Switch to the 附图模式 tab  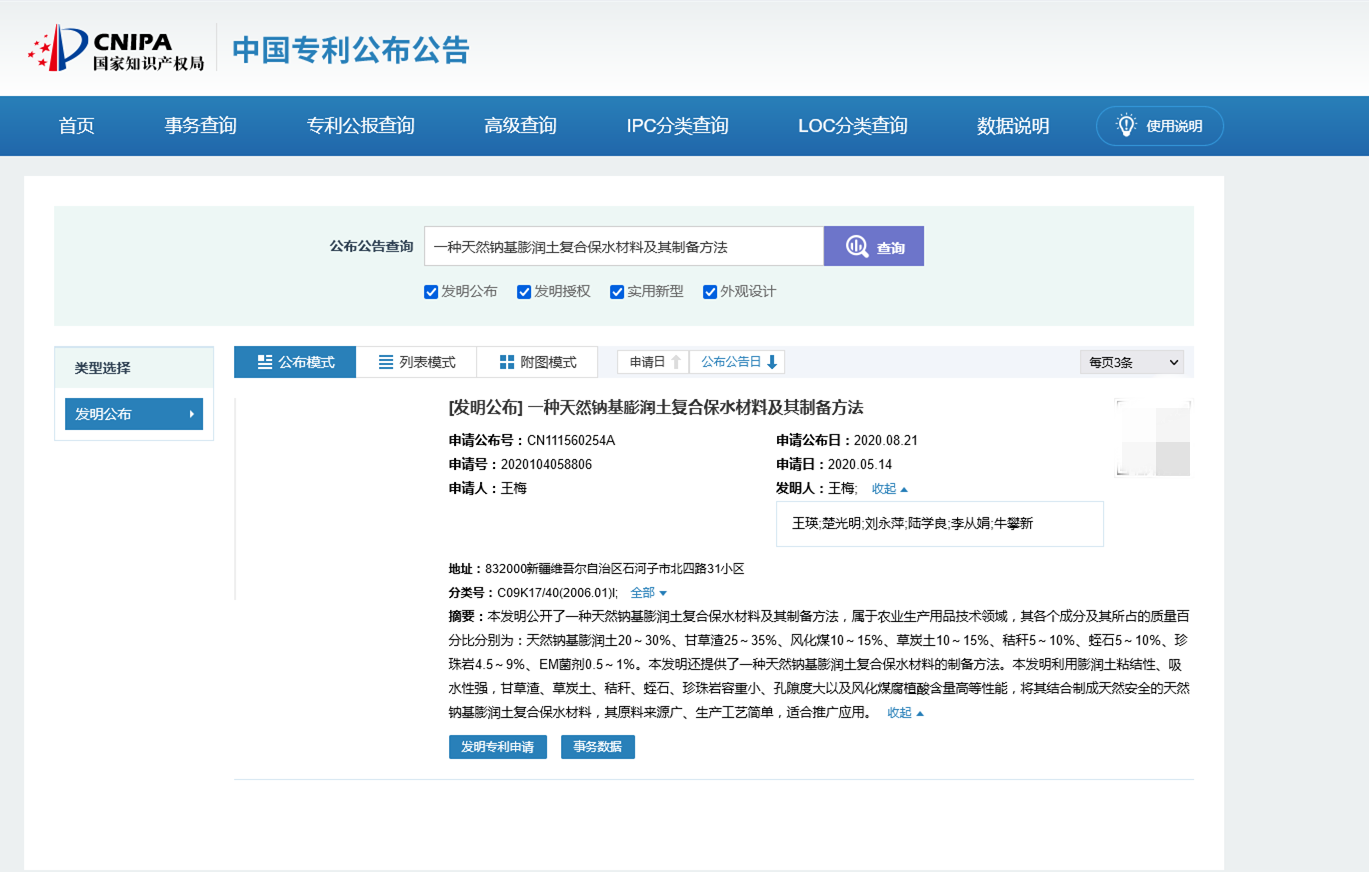(x=537, y=362)
